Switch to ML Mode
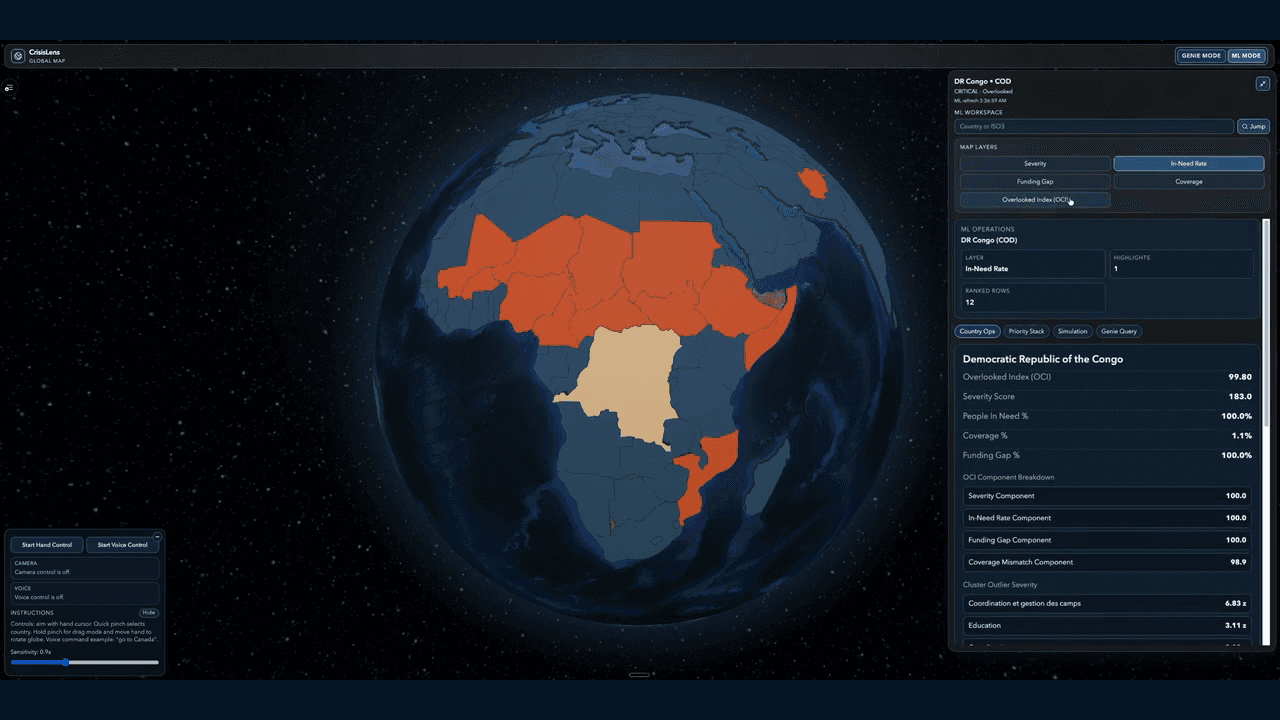1280x720 pixels. click(1246, 56)
